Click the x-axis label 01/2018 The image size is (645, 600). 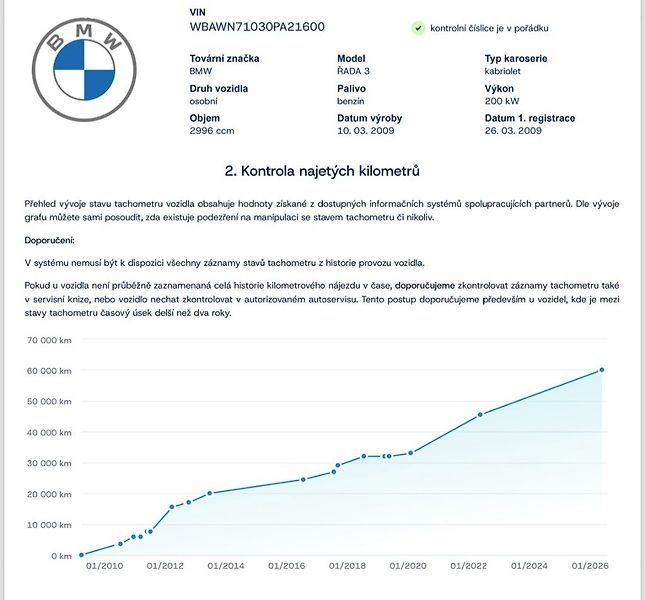click(347, 566)
